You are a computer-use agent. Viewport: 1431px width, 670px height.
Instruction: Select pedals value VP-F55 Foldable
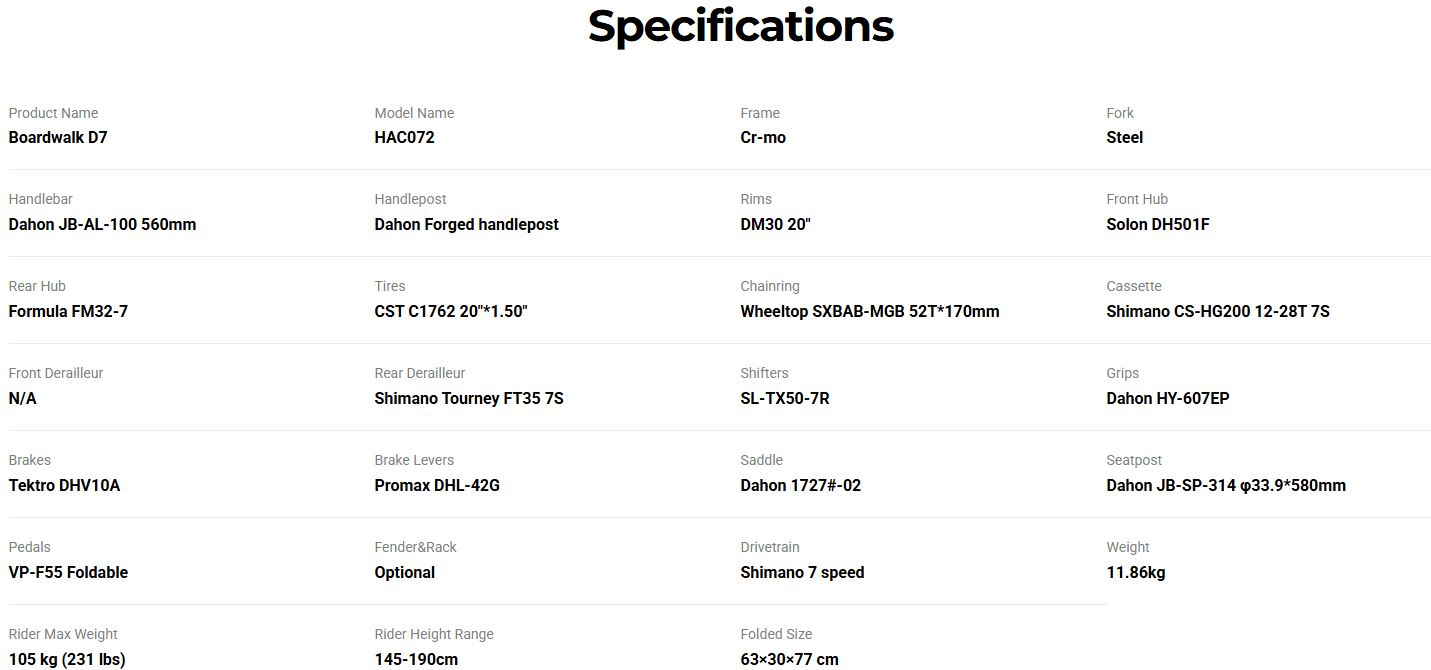(x=68, y=573)
